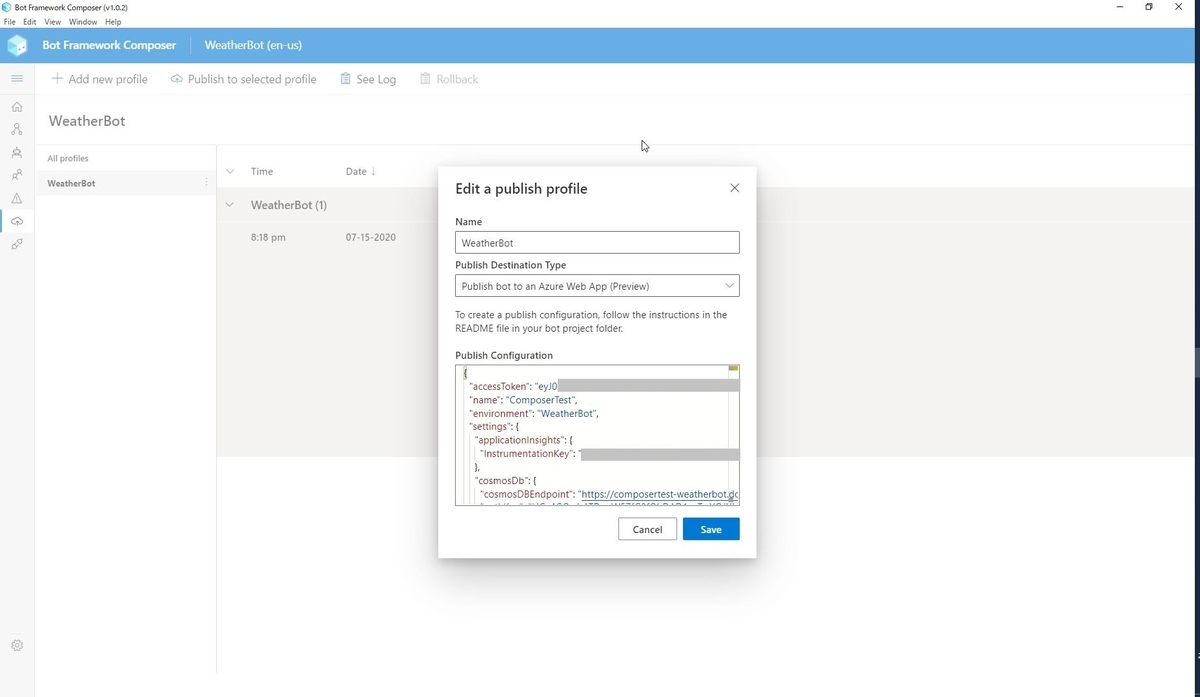Click the Rollback toolbar item
This screenshot has width=1200, height=697.
click(449, 79)
